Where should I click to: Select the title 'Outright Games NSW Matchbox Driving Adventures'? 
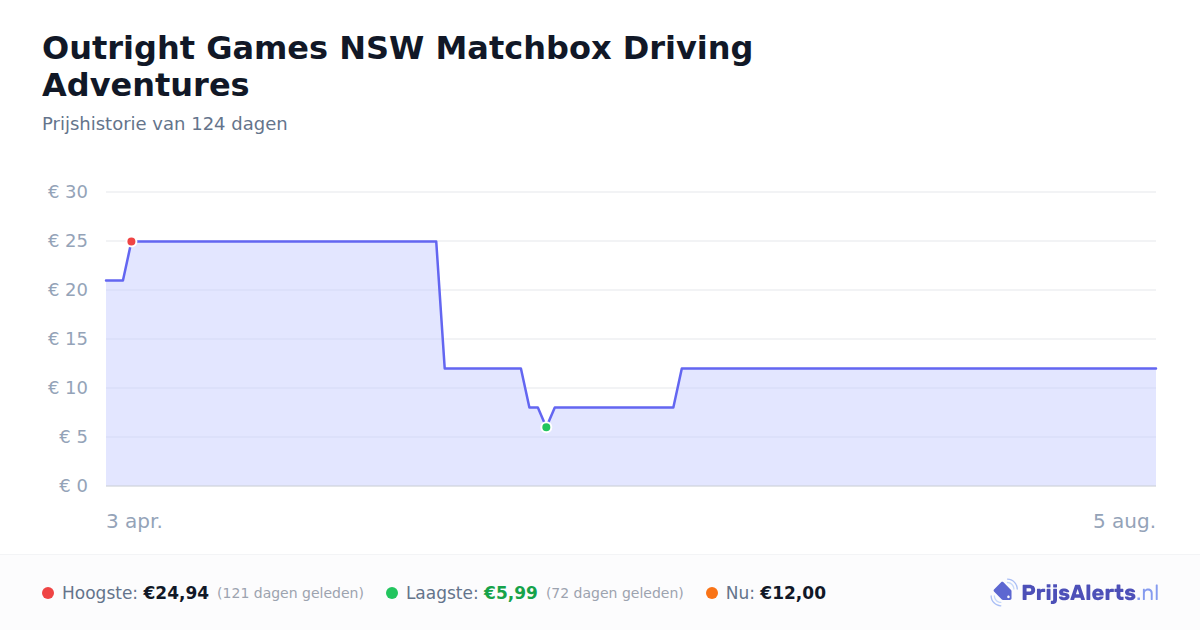coord(397,66)
